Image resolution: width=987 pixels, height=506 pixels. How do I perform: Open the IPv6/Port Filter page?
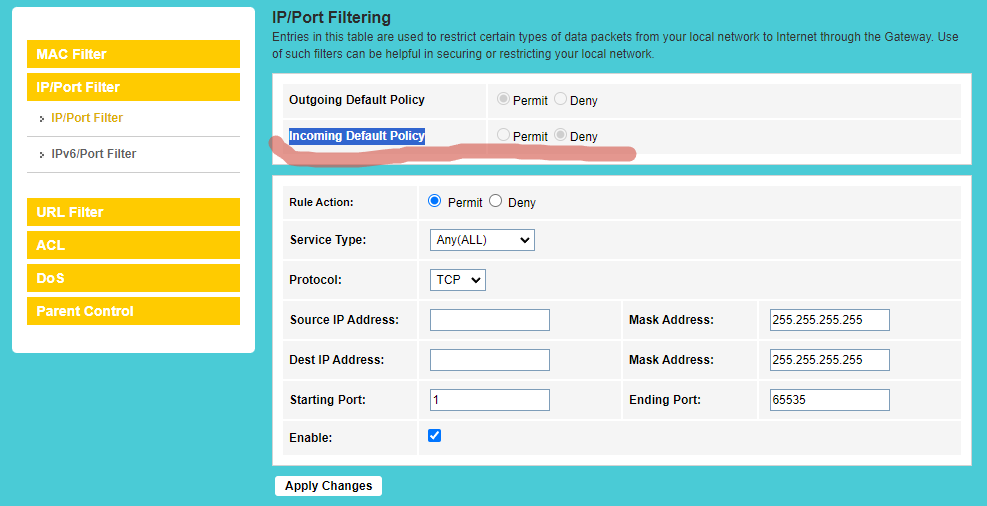point(93,154)
